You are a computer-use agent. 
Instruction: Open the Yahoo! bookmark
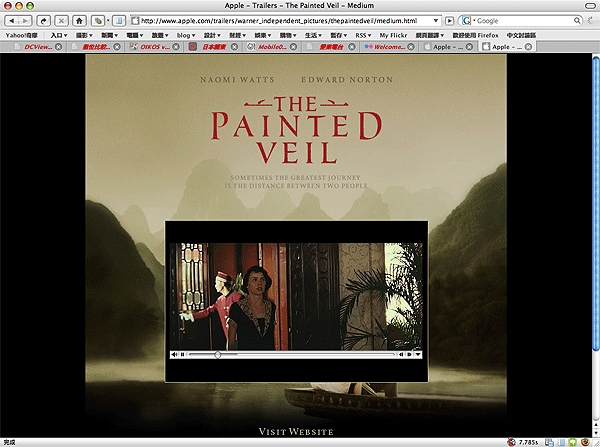click(x=21, y=35)
